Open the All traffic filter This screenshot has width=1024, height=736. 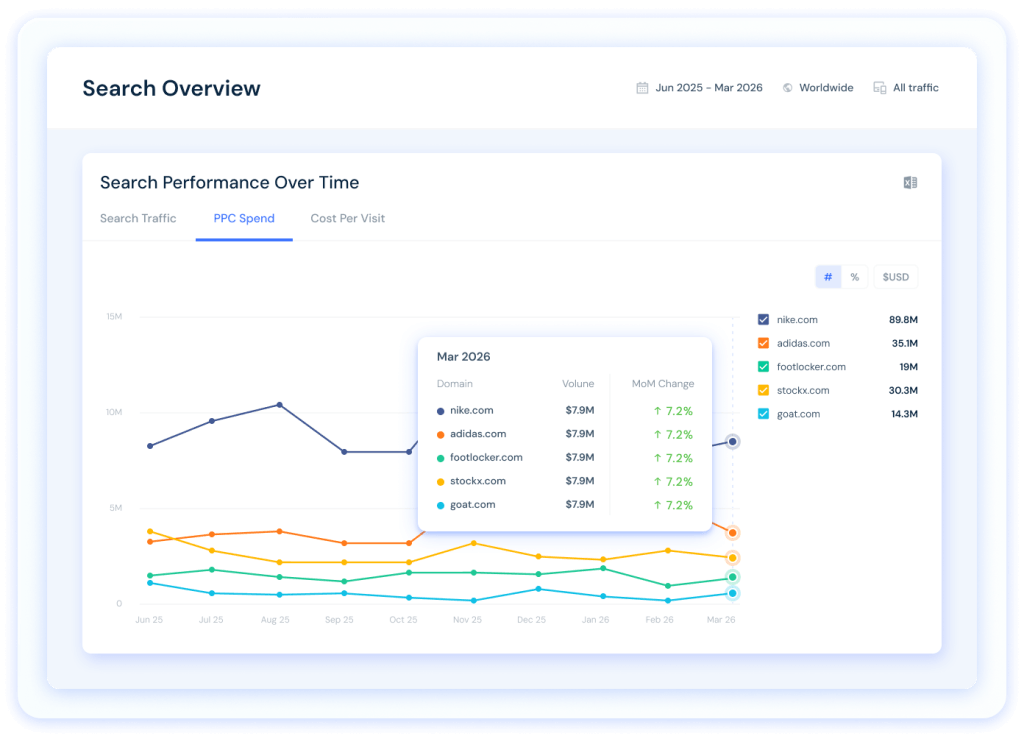[x=906, y=88]
